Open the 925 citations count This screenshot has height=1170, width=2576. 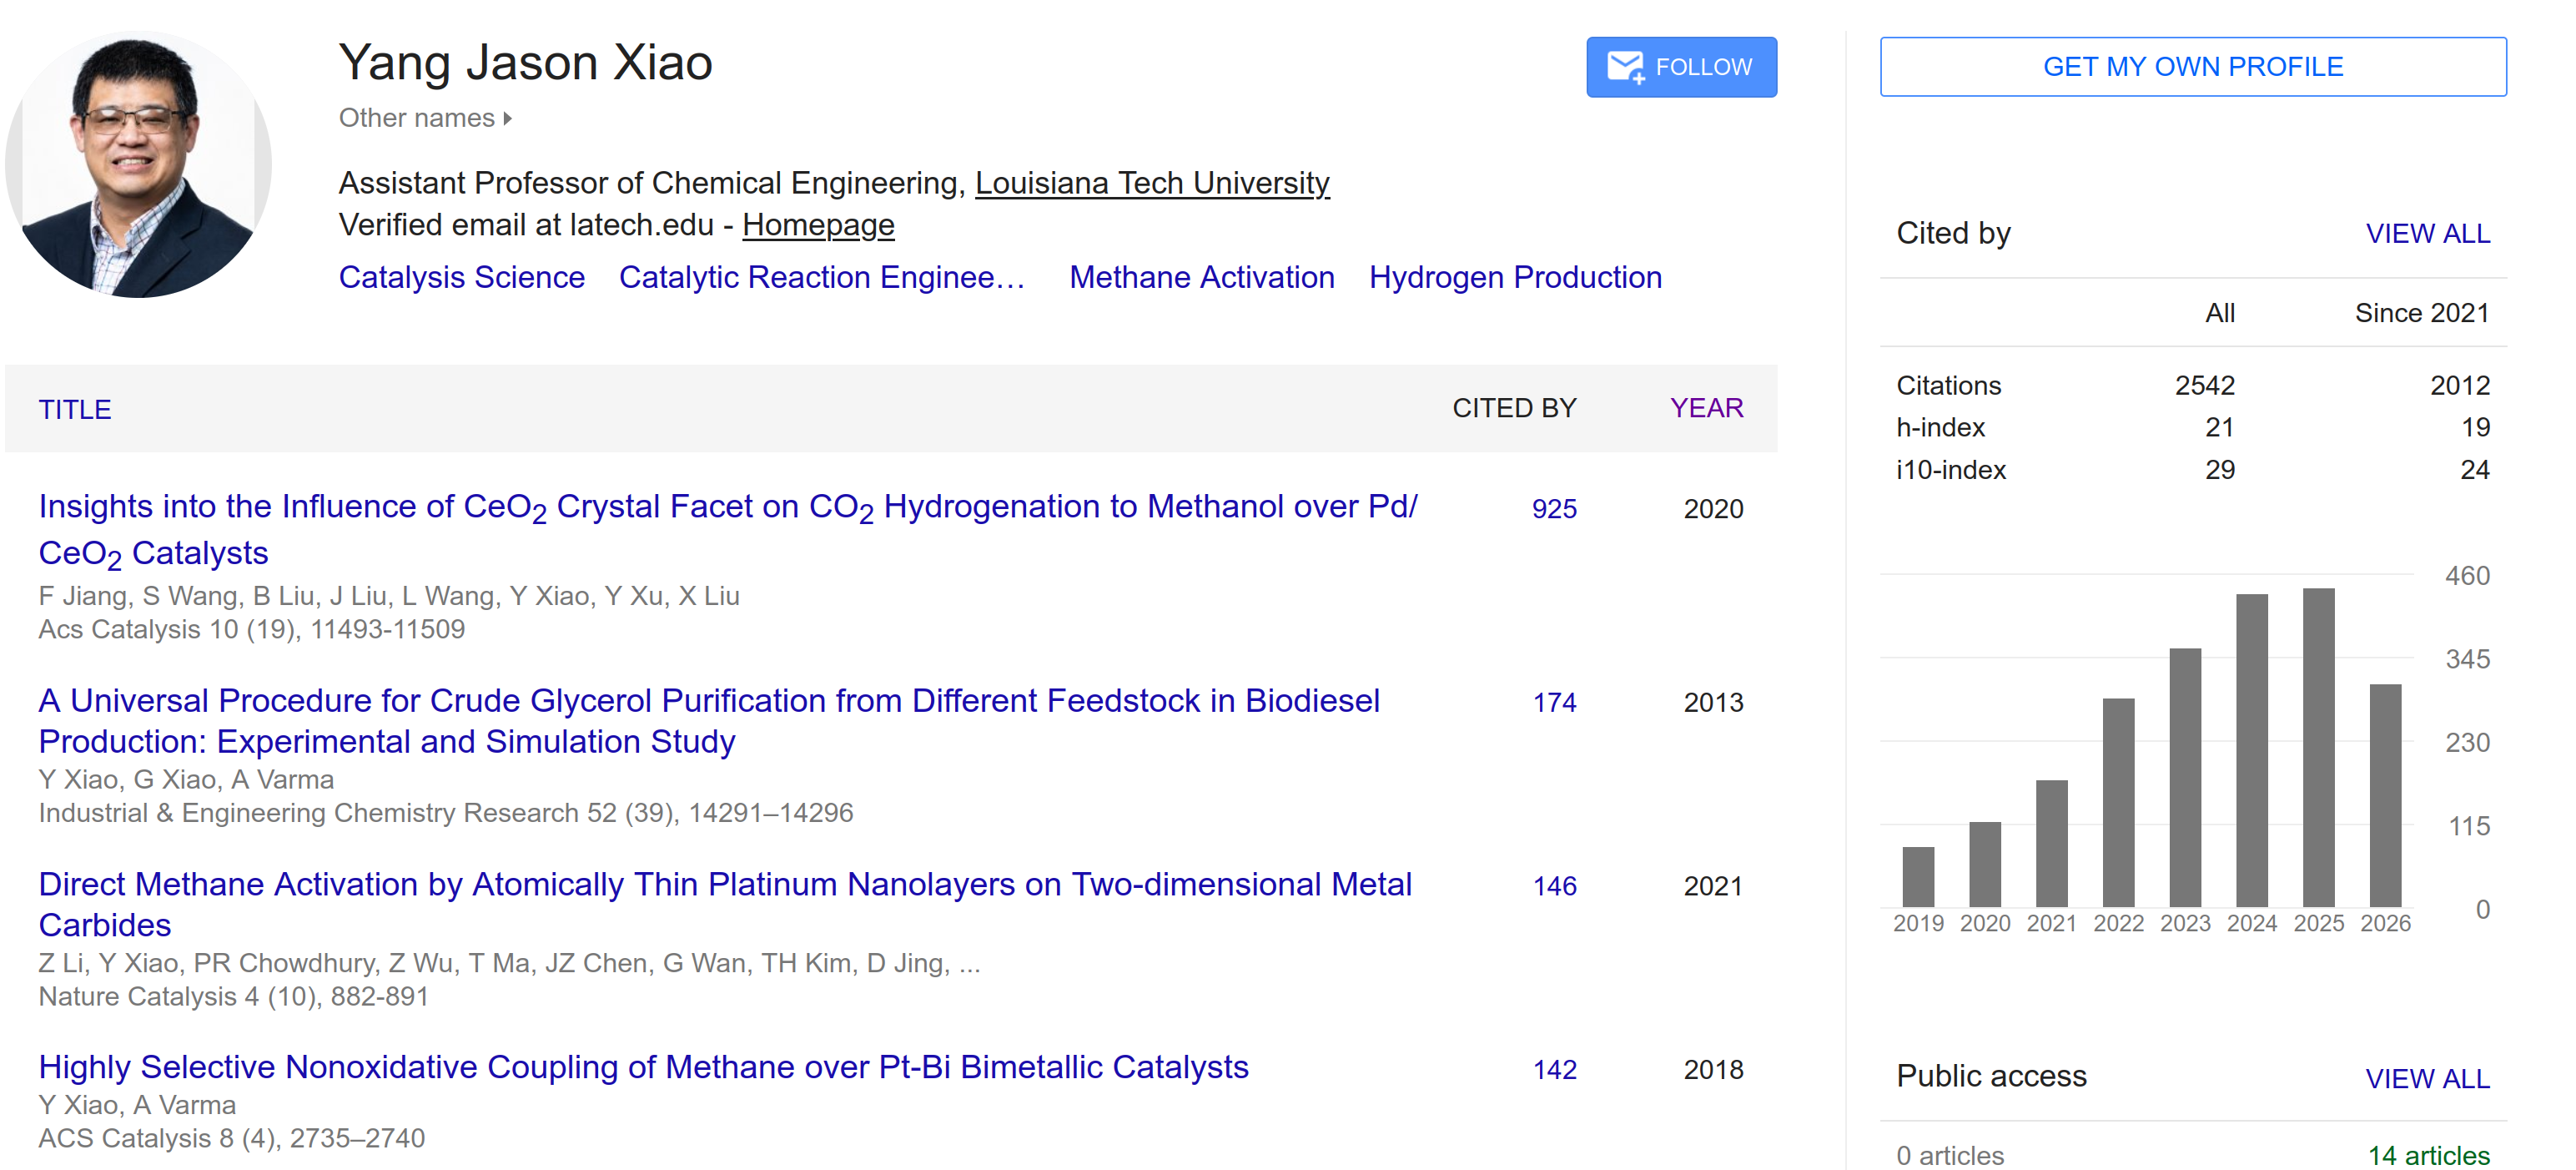pyautogui.click(x=1554, y=509)
